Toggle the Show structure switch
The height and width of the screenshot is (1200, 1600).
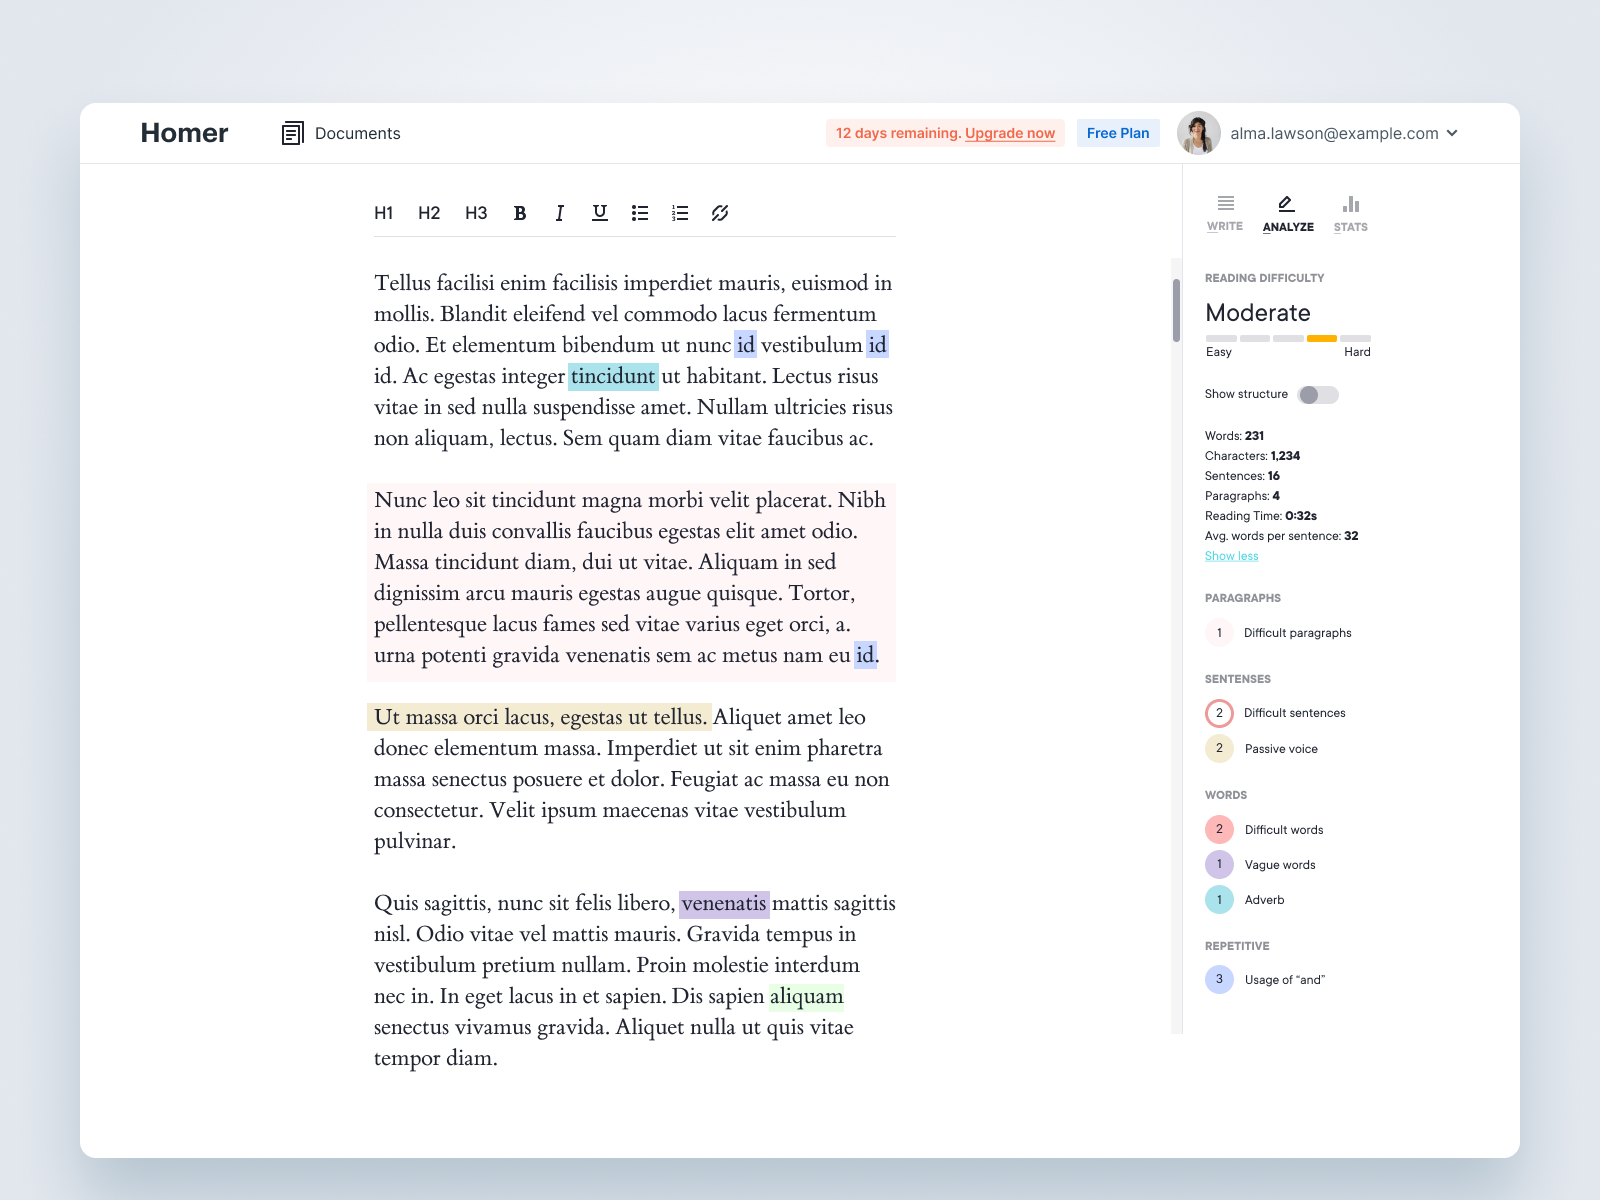[x=1318, y=395]
